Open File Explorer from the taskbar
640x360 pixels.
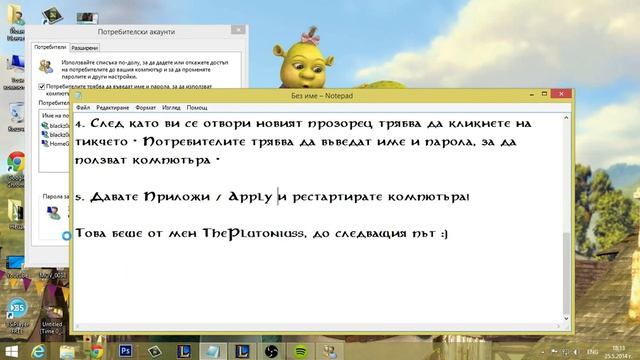[67, 351]
